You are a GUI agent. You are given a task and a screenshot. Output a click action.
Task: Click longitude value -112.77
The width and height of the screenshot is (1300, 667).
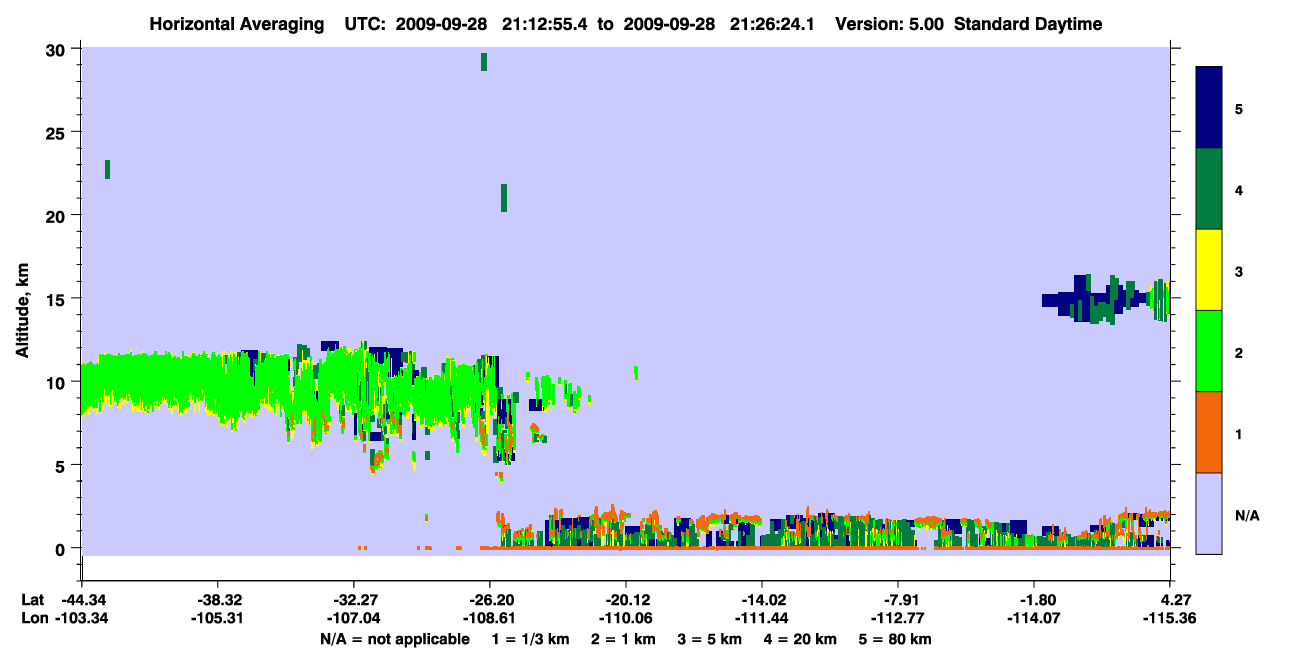pos(897,618)
